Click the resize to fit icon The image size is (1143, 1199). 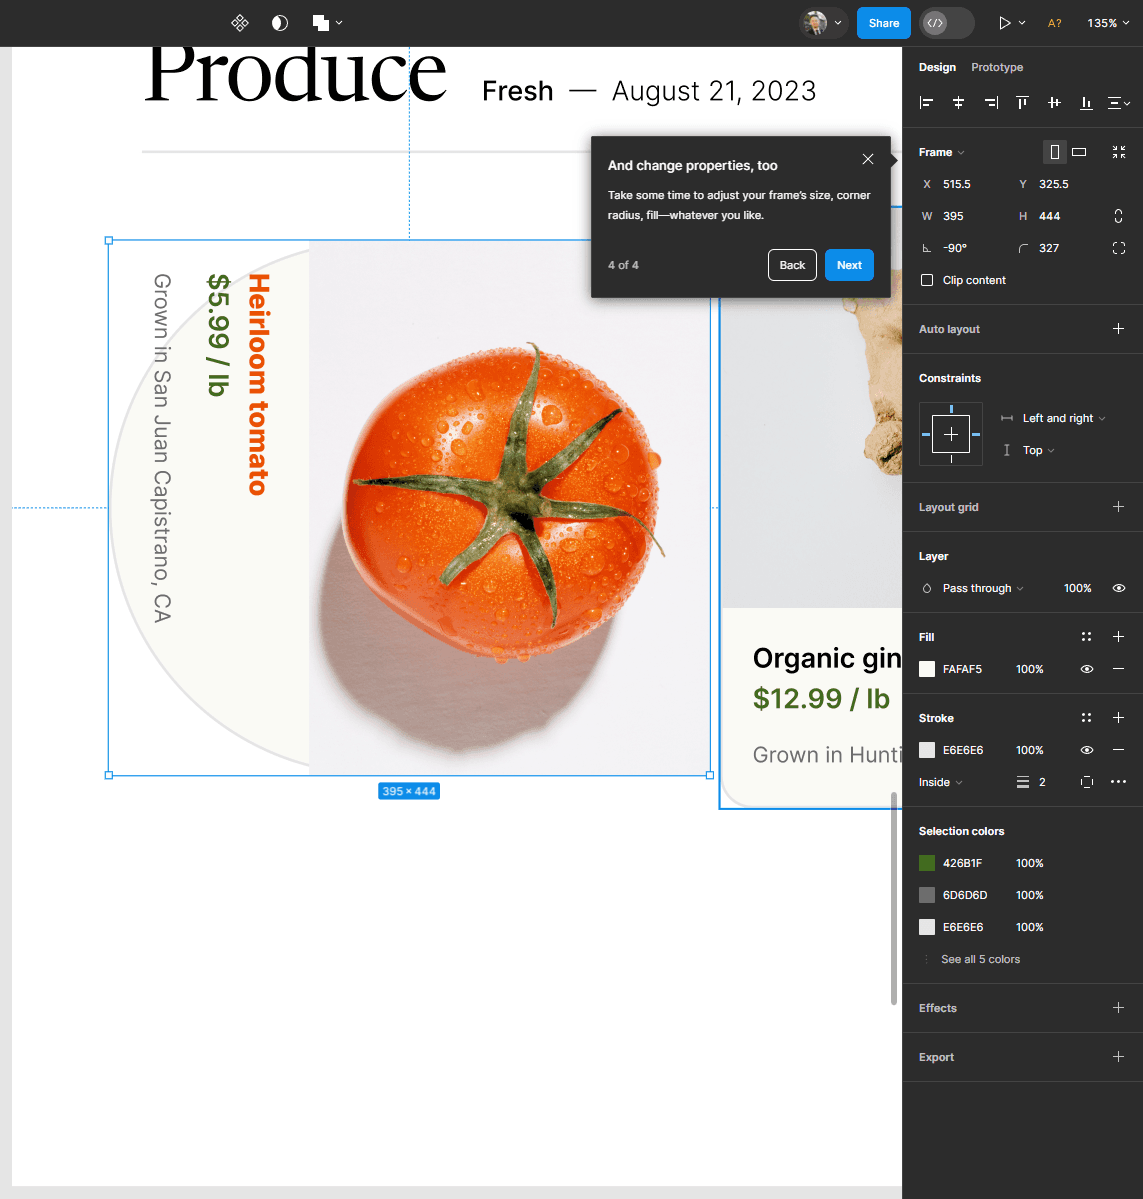pyautogui.click(x=1119, y=152)
